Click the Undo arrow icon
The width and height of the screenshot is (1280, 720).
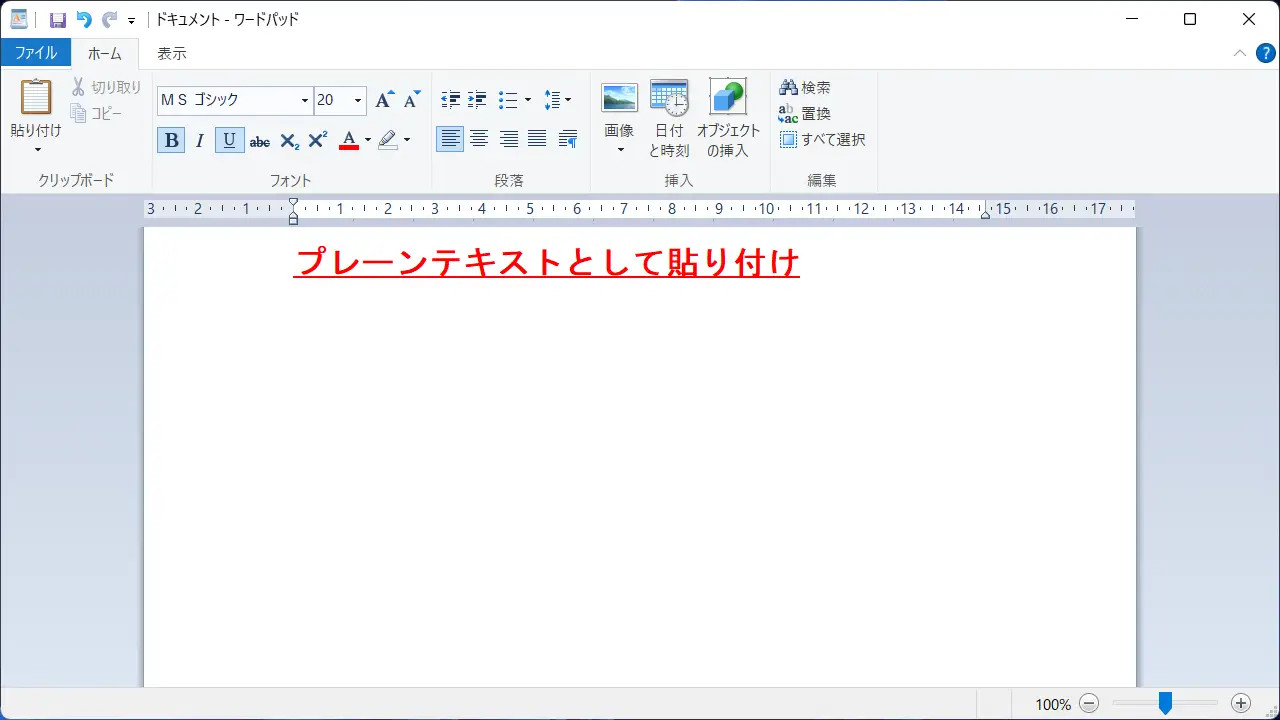click(x=84, y=20)
